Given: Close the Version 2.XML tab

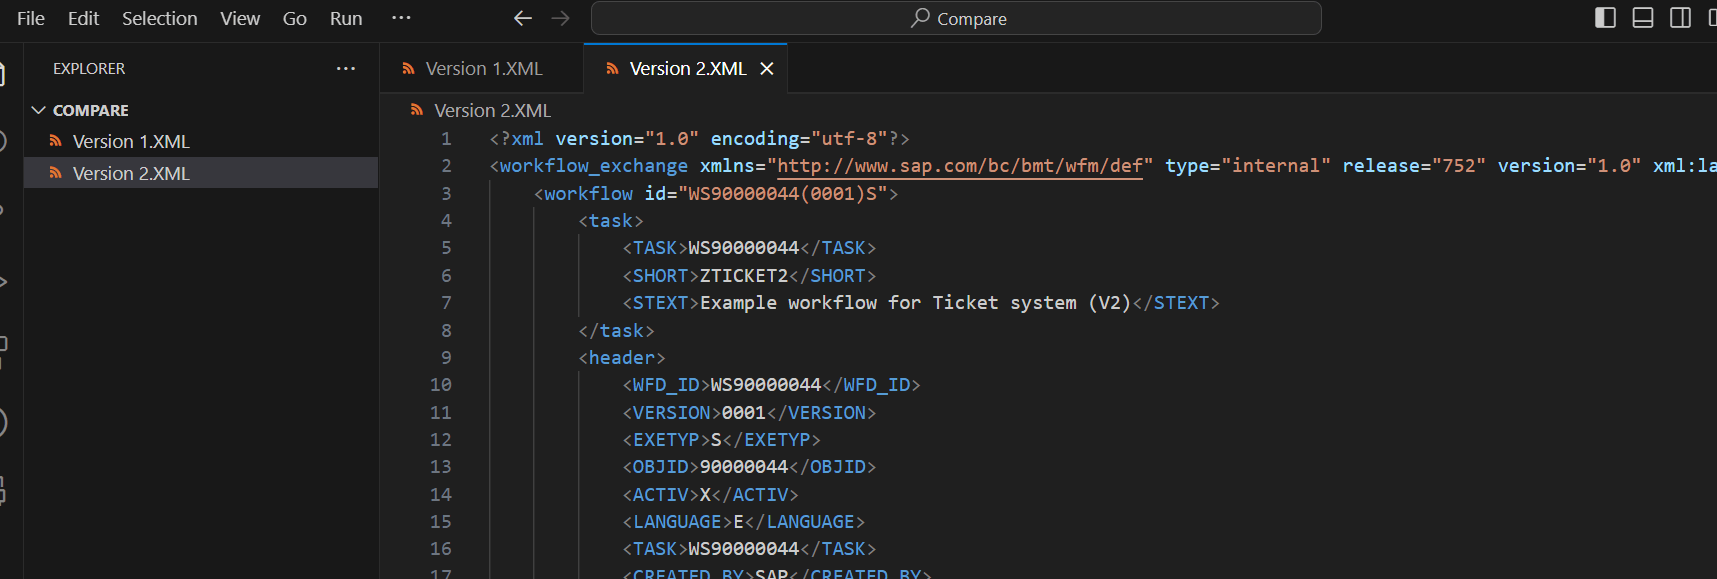Looking at the screenshot, I should pyautogui.click(x=767, y=68).
